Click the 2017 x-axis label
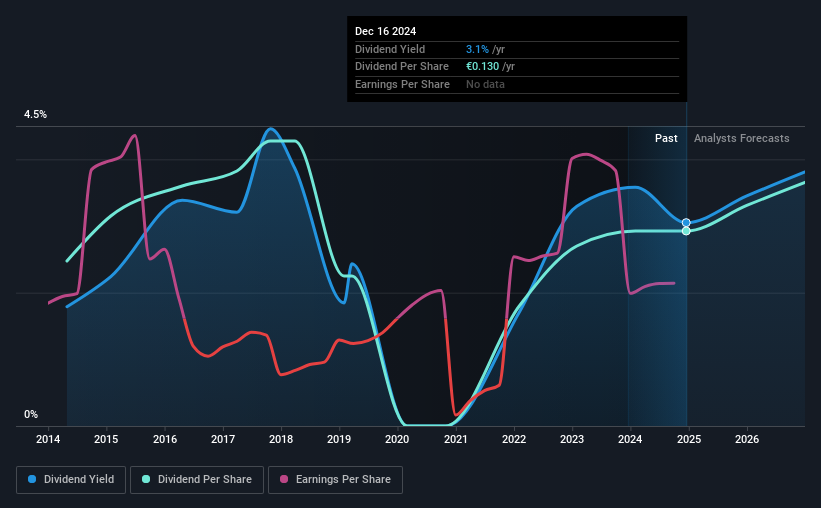 coord(223,439)
